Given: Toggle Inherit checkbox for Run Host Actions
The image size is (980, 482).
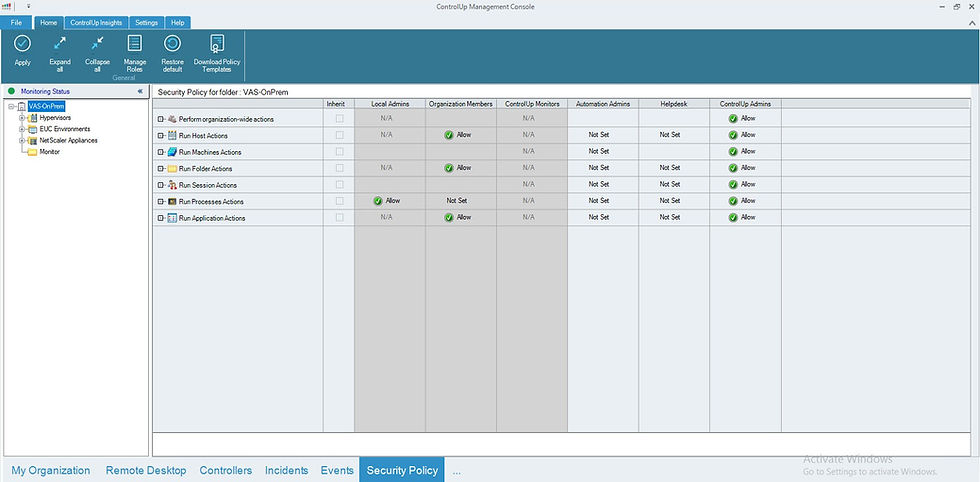Looking at the screenshot, I should 339,134.
